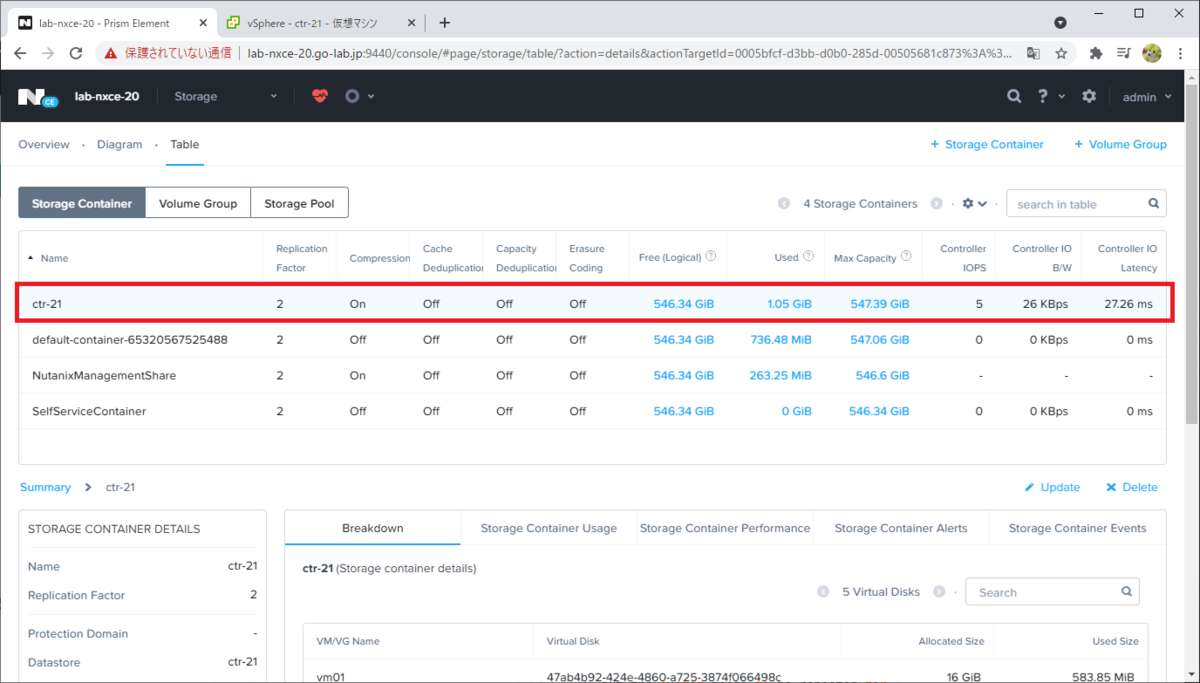The image size is (1200, 683).
Task: Open the browser tab search dropdown arrow
Action: [1060, 22]
